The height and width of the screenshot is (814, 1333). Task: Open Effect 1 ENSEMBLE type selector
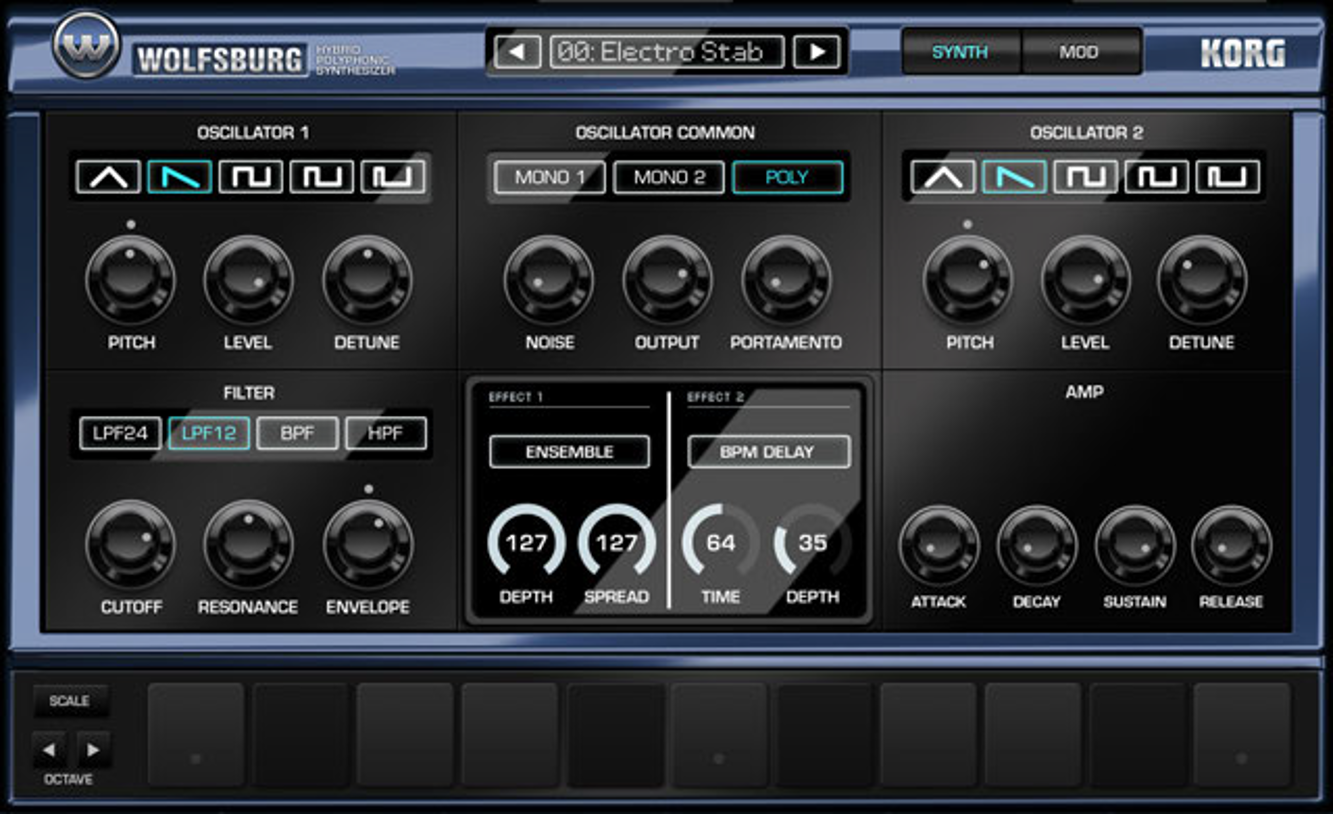tap(569, 452)
